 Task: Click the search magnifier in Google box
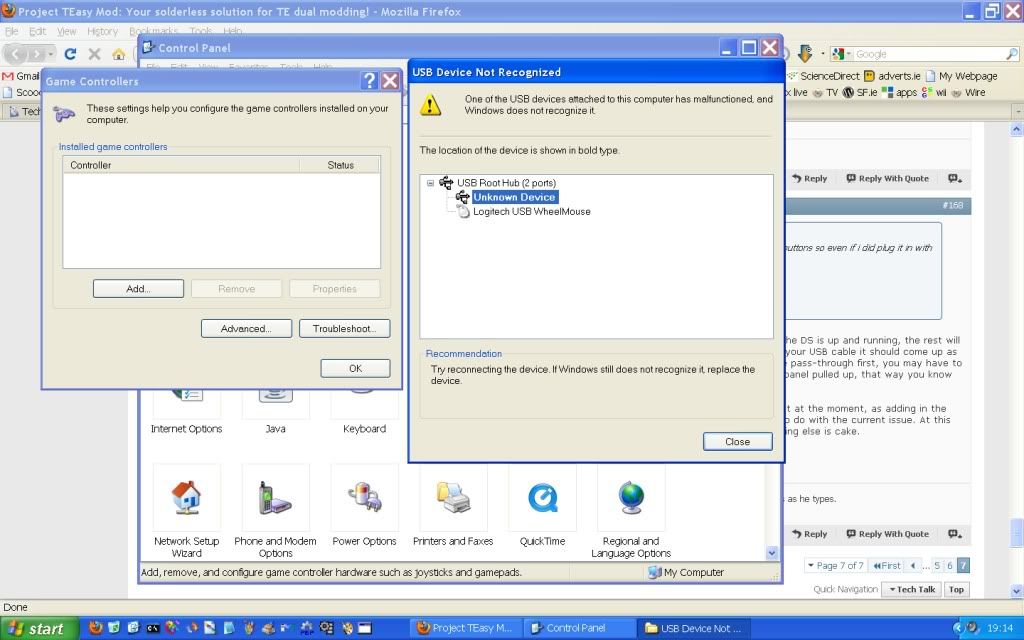(x=1012, y=54)
